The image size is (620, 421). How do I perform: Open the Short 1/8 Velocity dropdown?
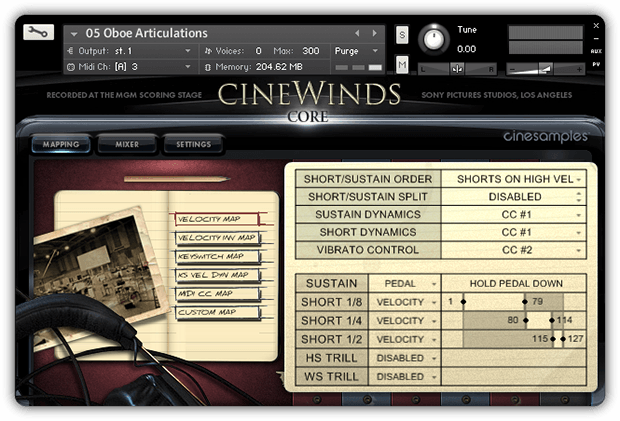pyautogui.click(x=405, y=302)
